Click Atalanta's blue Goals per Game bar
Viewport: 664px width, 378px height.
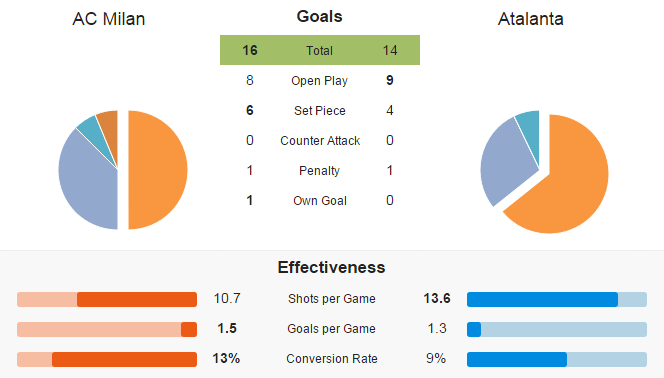474,329
